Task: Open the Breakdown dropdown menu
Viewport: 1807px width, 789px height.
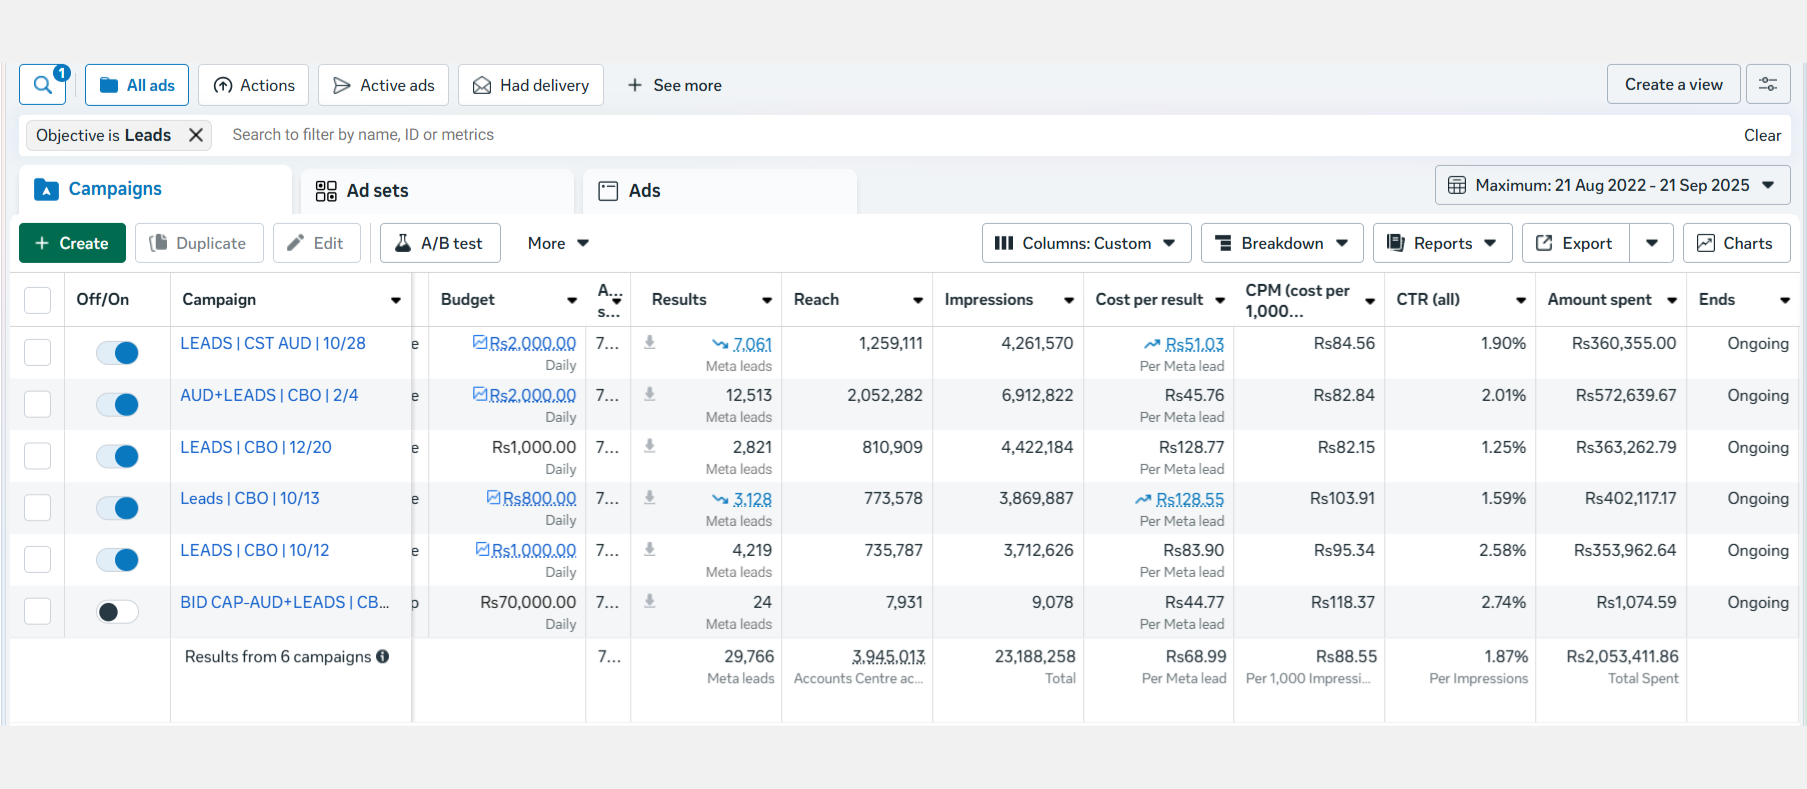Action: (1281, 243)
